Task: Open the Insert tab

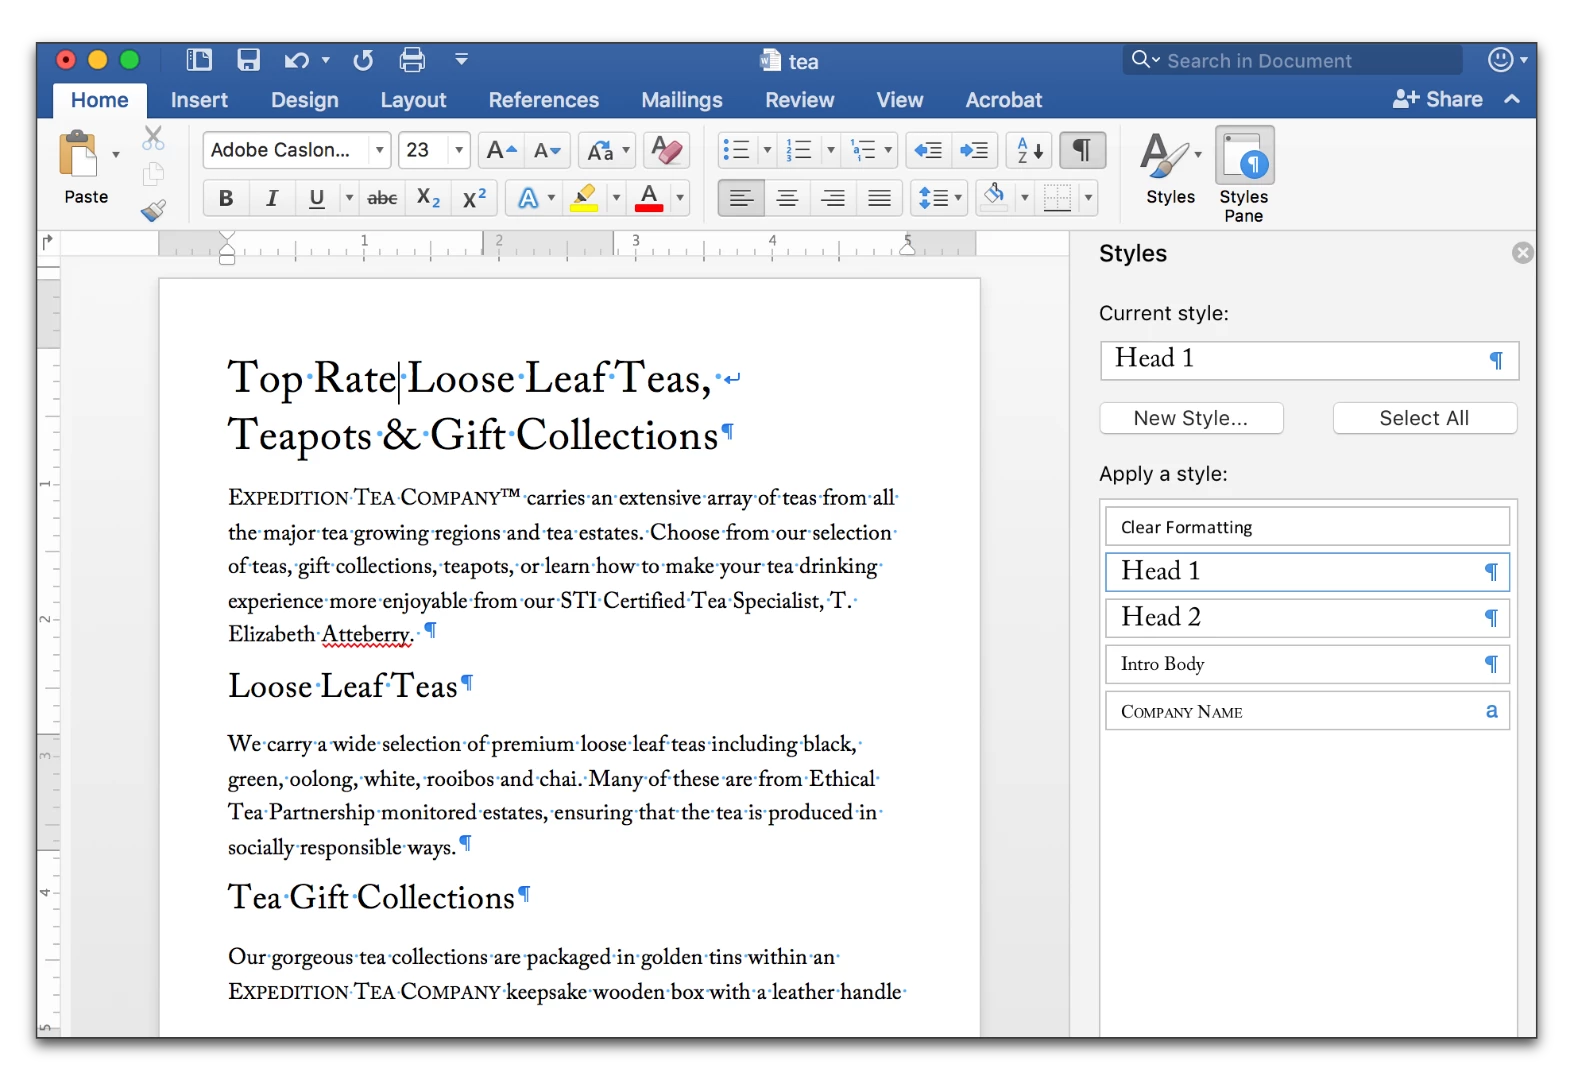Action: (x=199, y=100)
